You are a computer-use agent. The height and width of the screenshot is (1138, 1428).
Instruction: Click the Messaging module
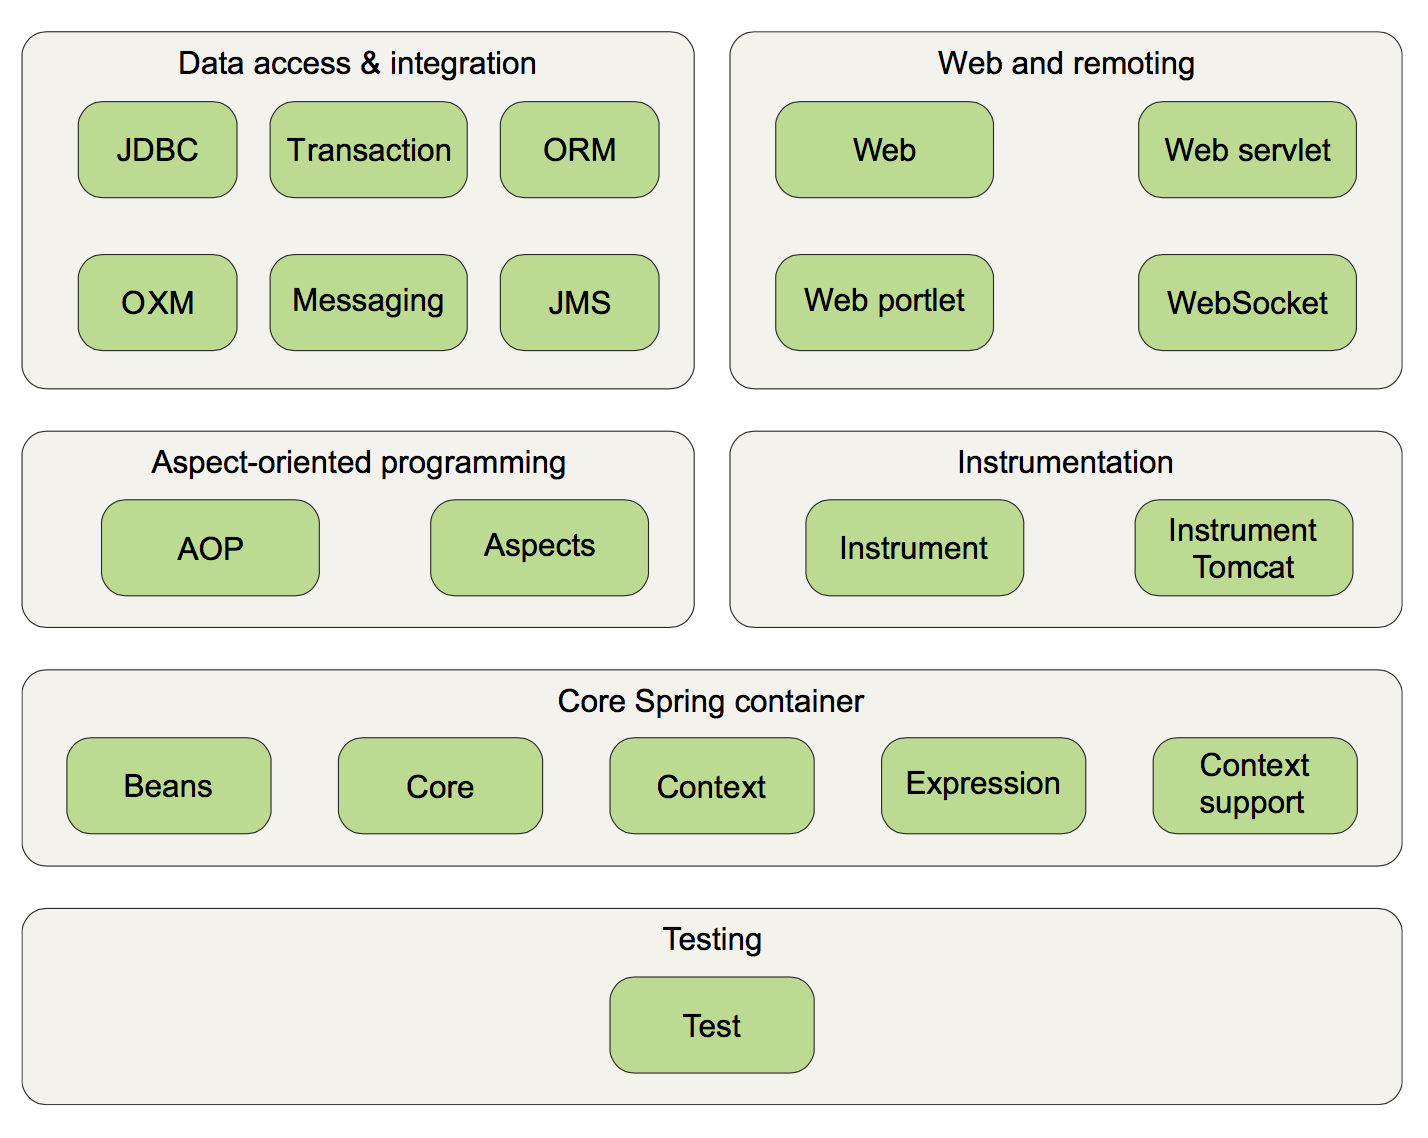point(368,302)
